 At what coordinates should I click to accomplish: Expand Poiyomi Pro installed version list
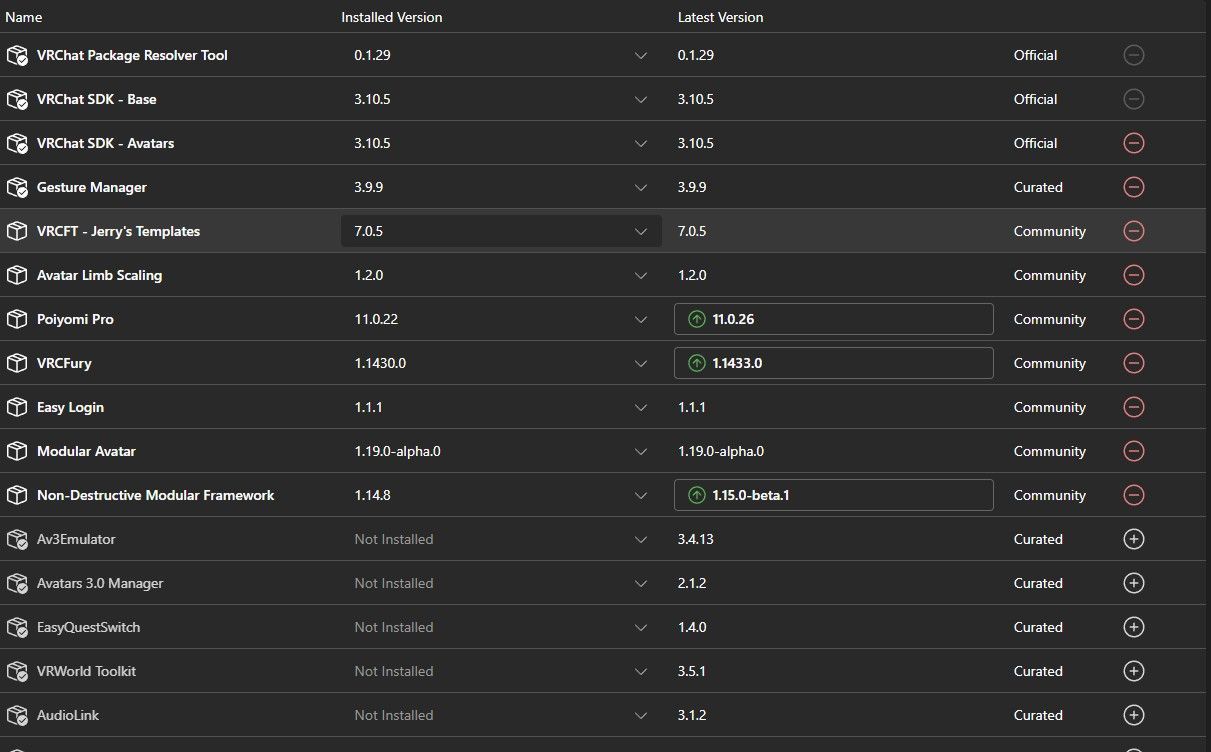pos(501,319)
